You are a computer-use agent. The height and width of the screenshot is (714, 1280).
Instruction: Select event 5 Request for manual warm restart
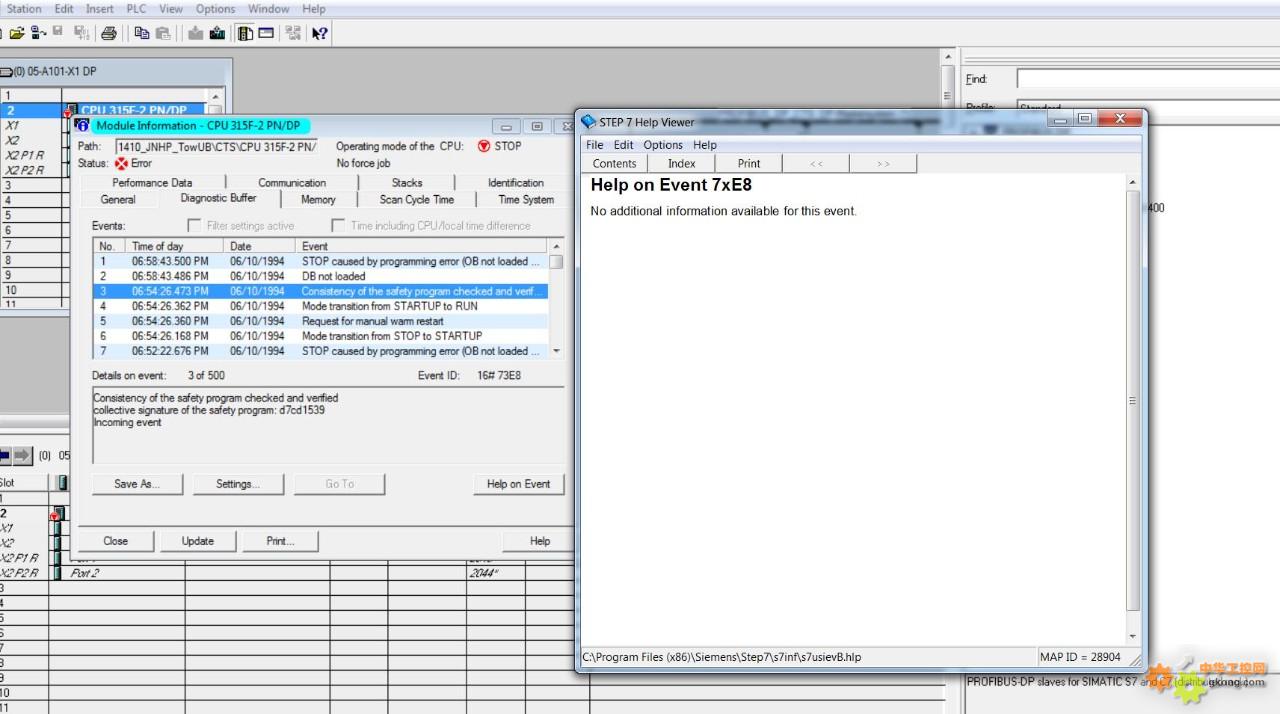pos(321,321)
